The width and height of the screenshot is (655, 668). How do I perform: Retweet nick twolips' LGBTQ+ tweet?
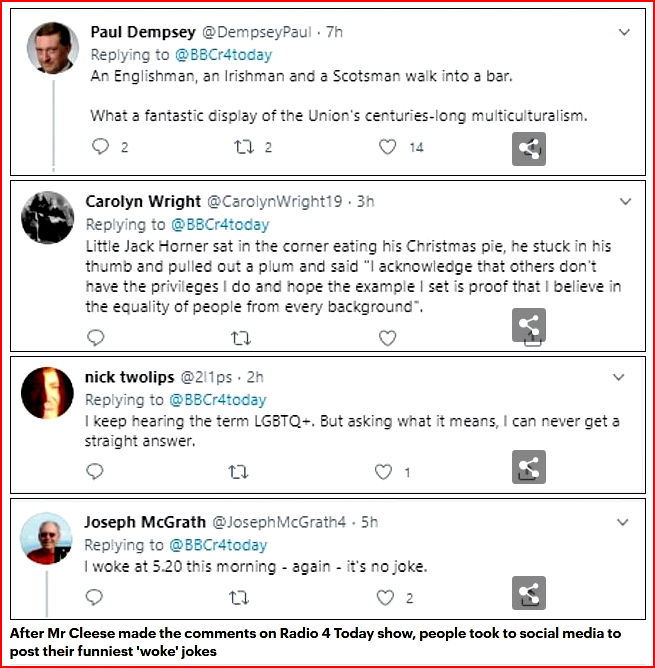[241, 471]
